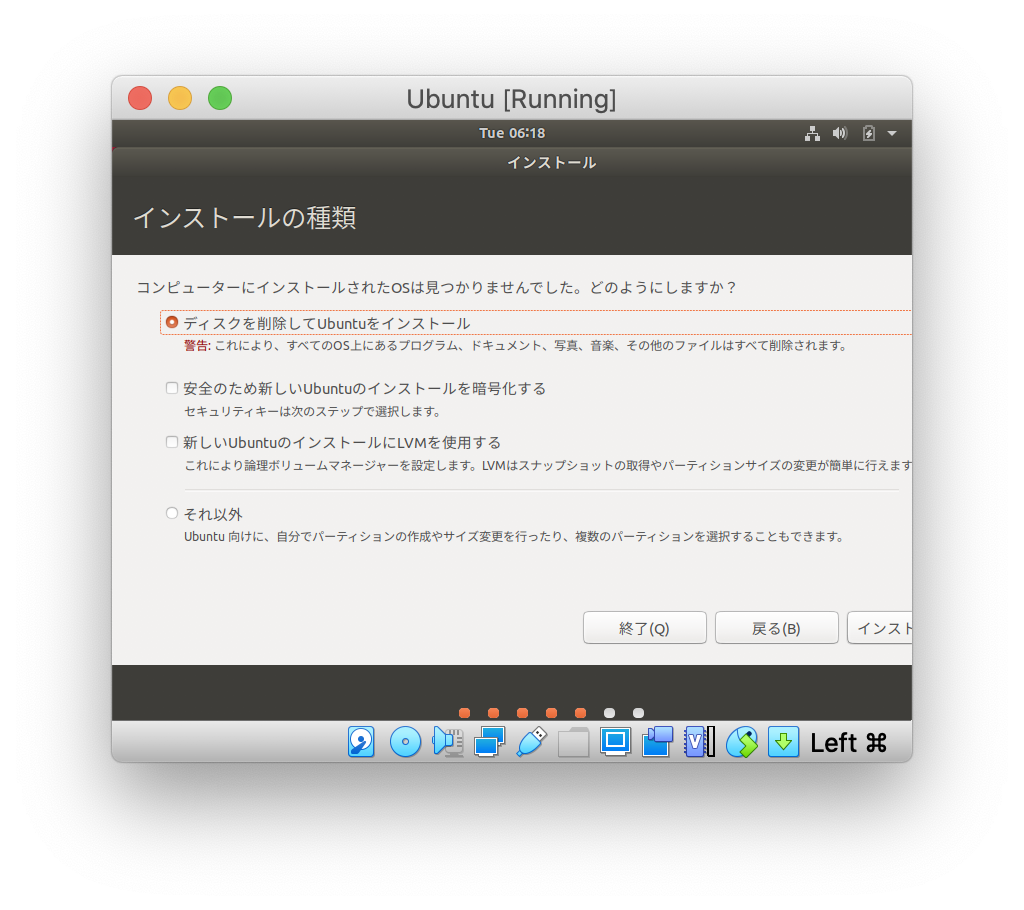Screen dimensions: 1024x910
Task: Open the shared folders status icon
Action: click(x=573, y=742)
